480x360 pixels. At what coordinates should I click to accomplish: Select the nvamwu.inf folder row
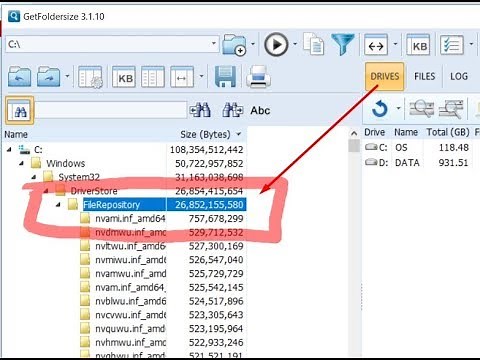(130, 273)
